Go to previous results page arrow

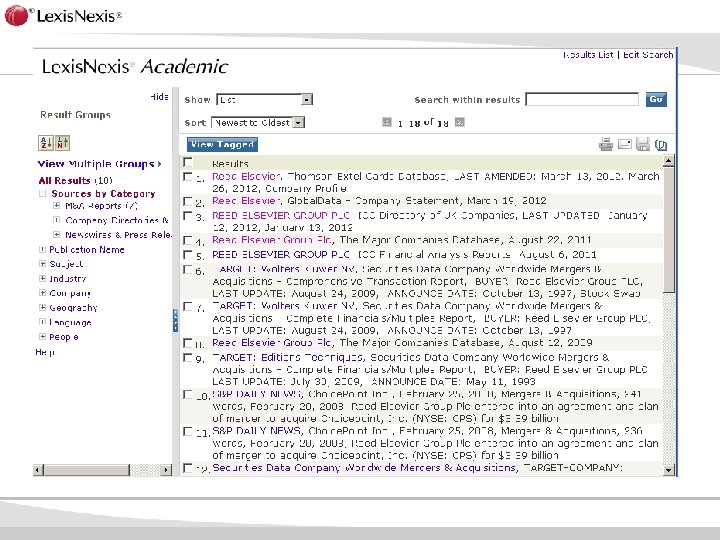pyautogui.click(x=387, y=122)
